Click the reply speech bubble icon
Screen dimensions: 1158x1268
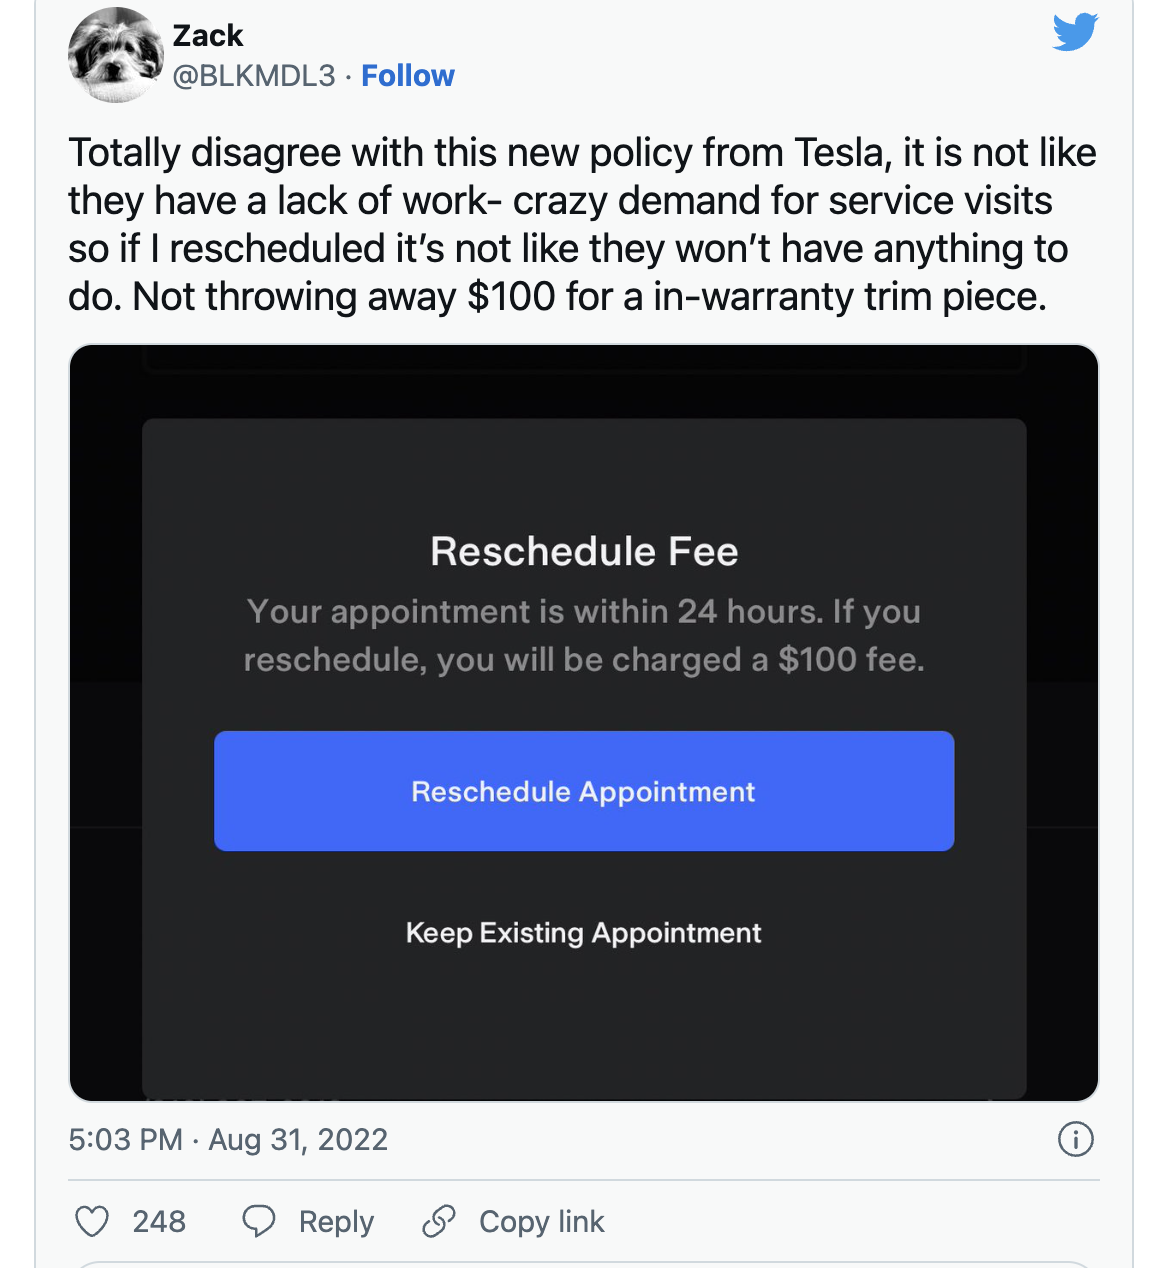tap(259, 1222)
